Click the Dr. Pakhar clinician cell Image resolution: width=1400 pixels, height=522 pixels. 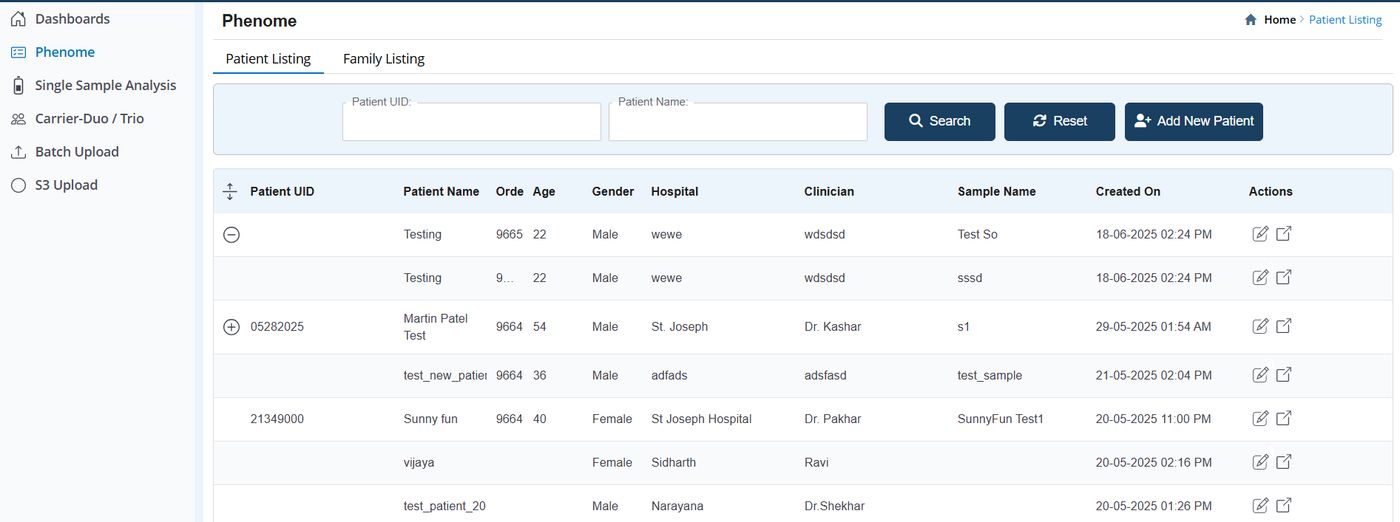[x=832, y=419]
